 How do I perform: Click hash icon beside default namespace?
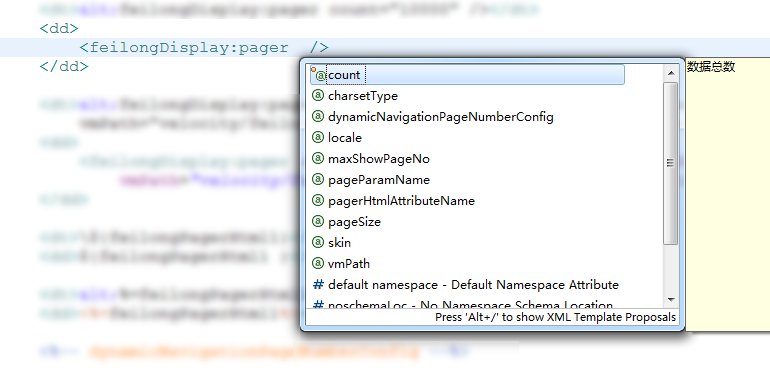(319, 285)
